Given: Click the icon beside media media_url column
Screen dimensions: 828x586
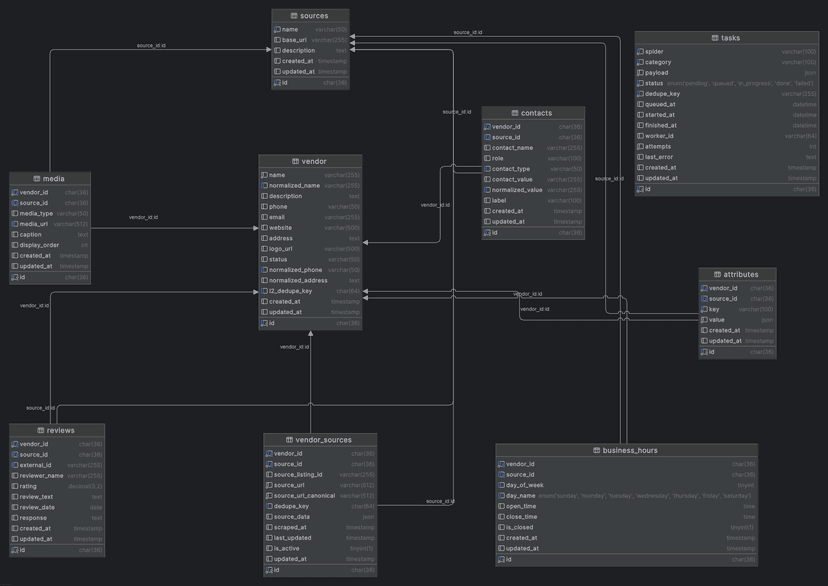Looking at the screenshot, I should 15,224.
